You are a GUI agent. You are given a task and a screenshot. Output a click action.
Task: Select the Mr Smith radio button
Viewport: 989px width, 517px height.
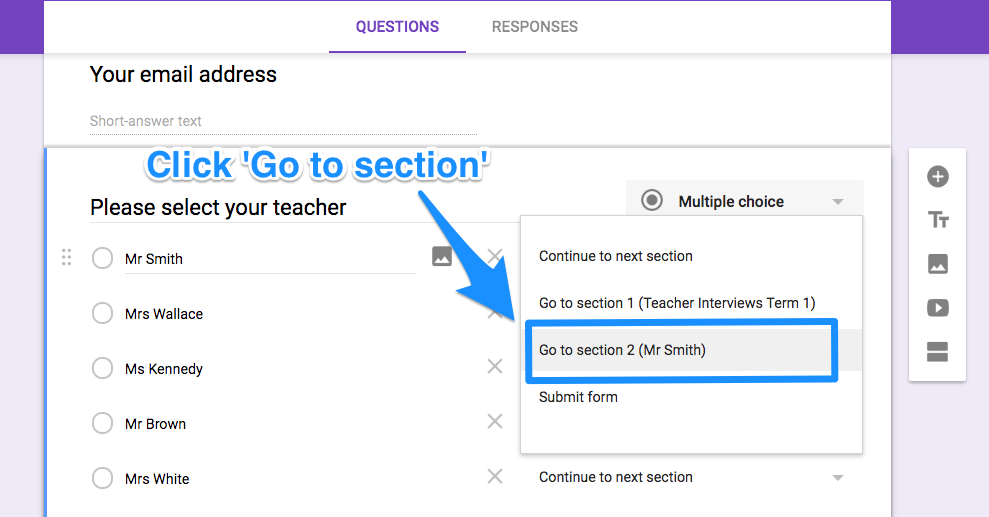click(x=102, y=258)
